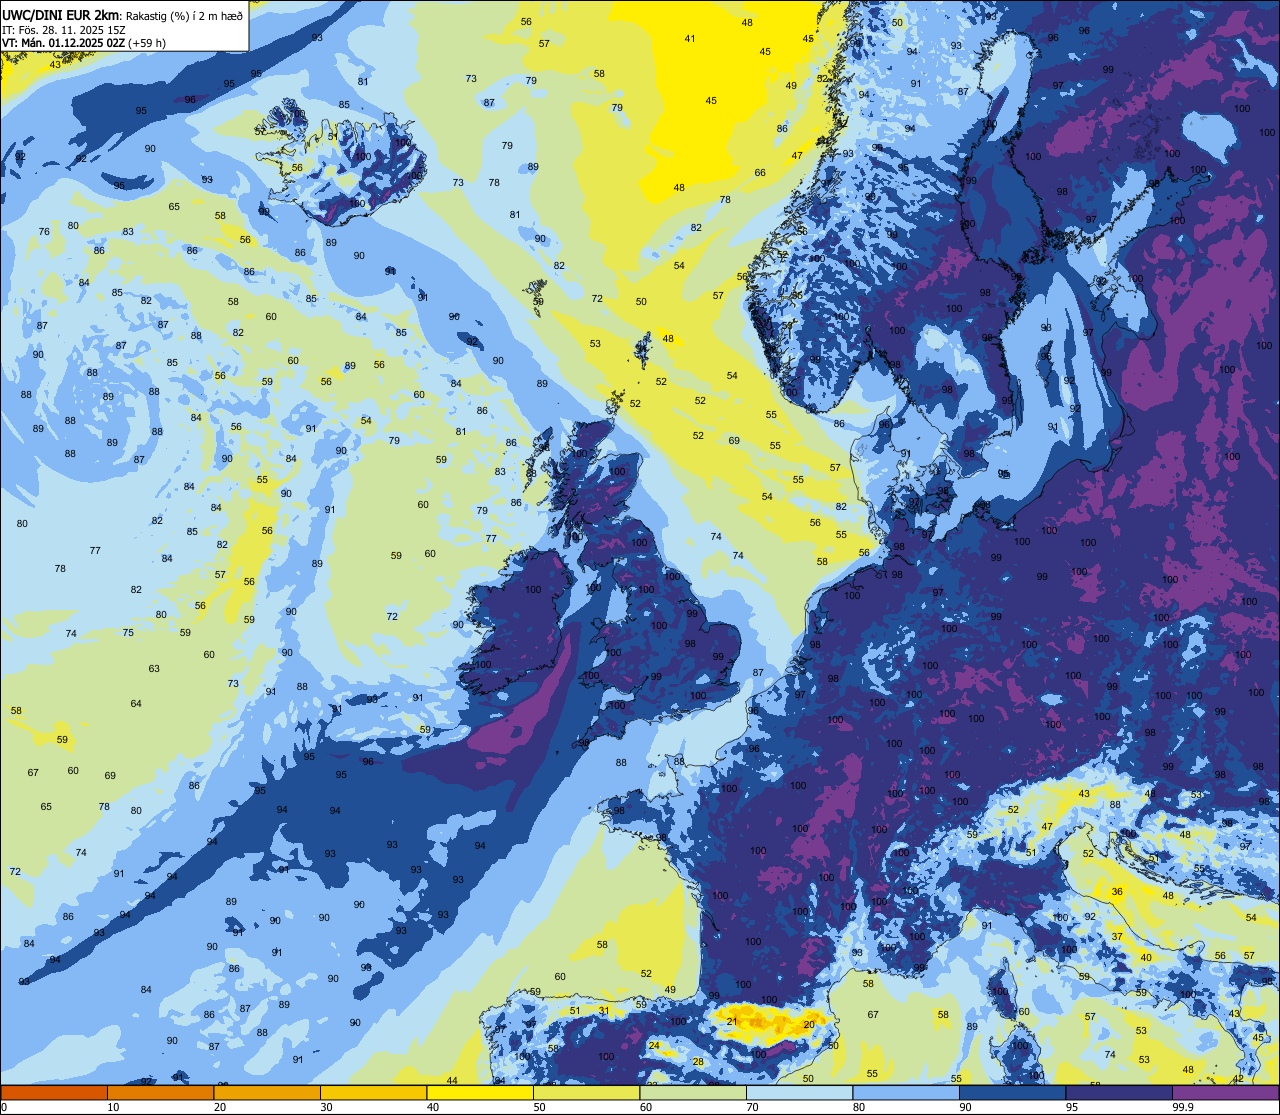Click the medium blue 80–90 legend swatch
Image resolution: width=1280 pixels, height=1115 pixels.
[x=906, y=1093]
